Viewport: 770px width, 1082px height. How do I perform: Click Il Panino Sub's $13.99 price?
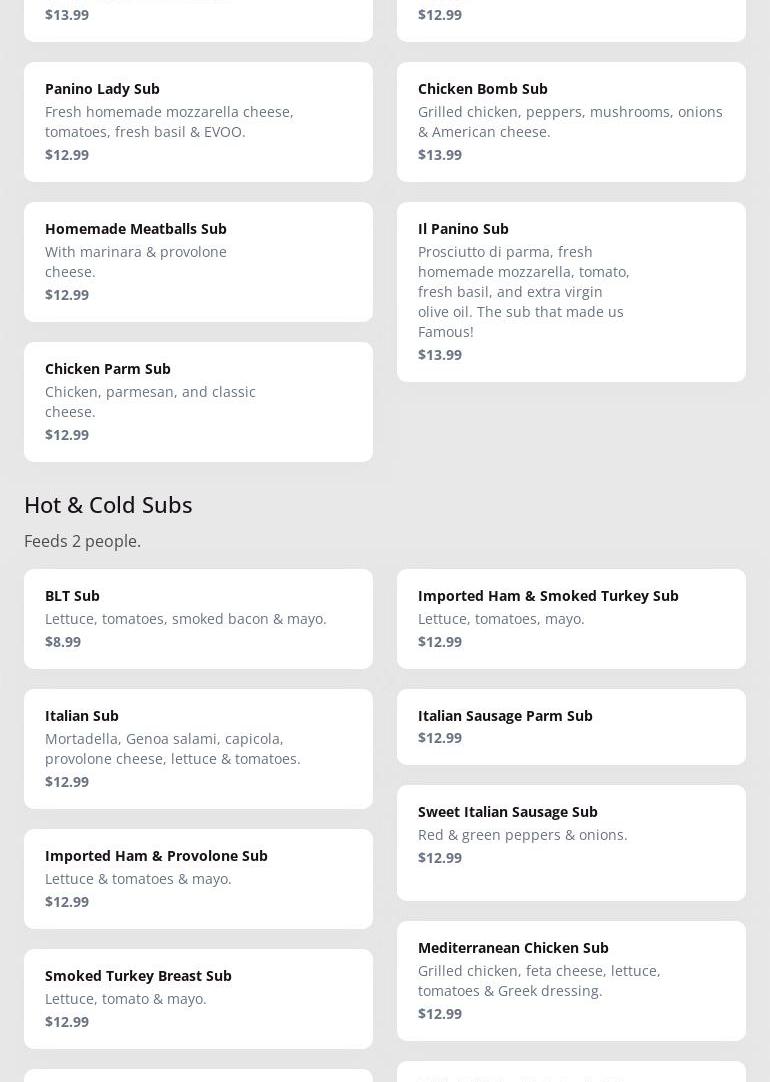(440, 354)
